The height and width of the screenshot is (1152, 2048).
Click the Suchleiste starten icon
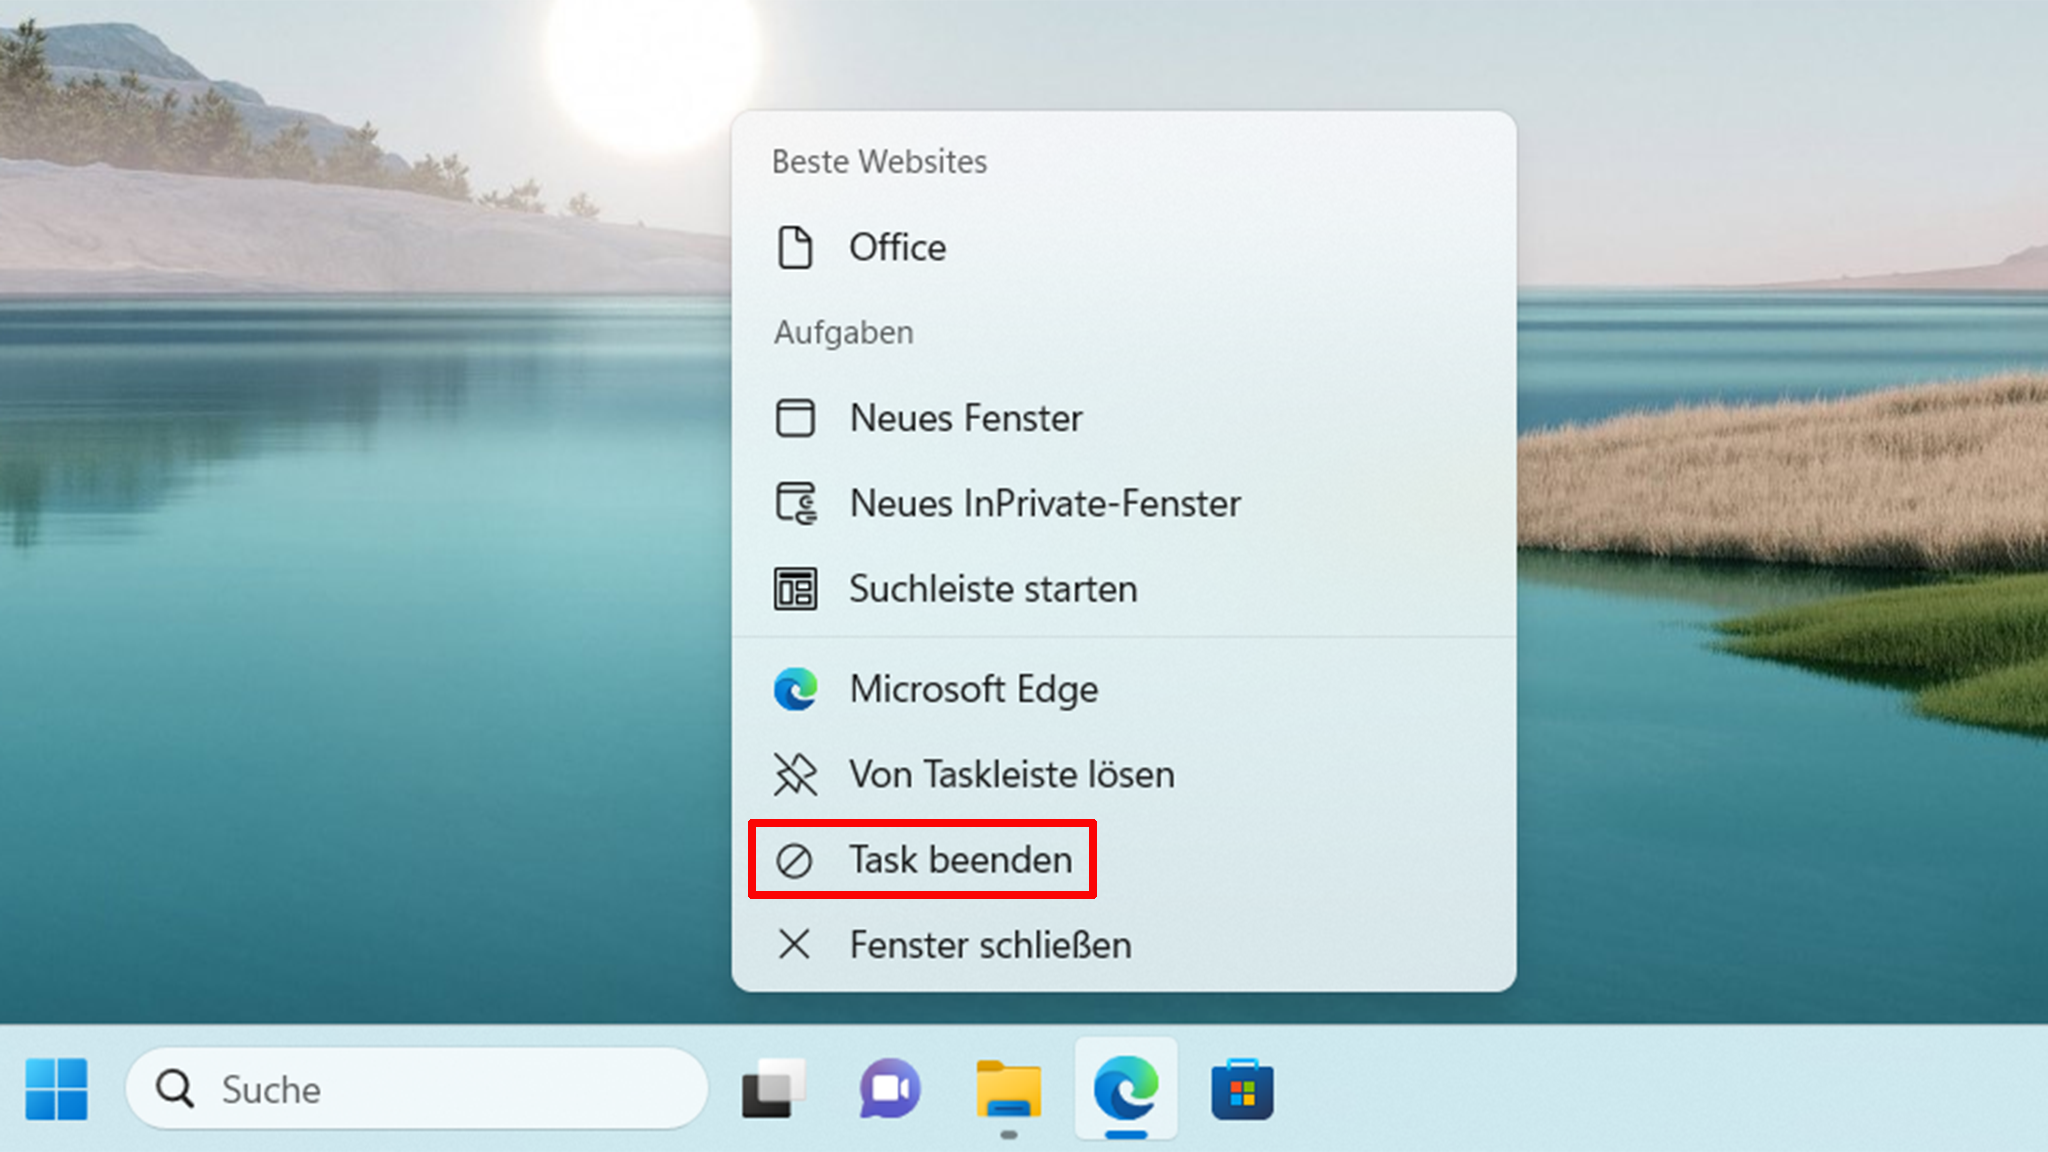[x=796, y=589]
